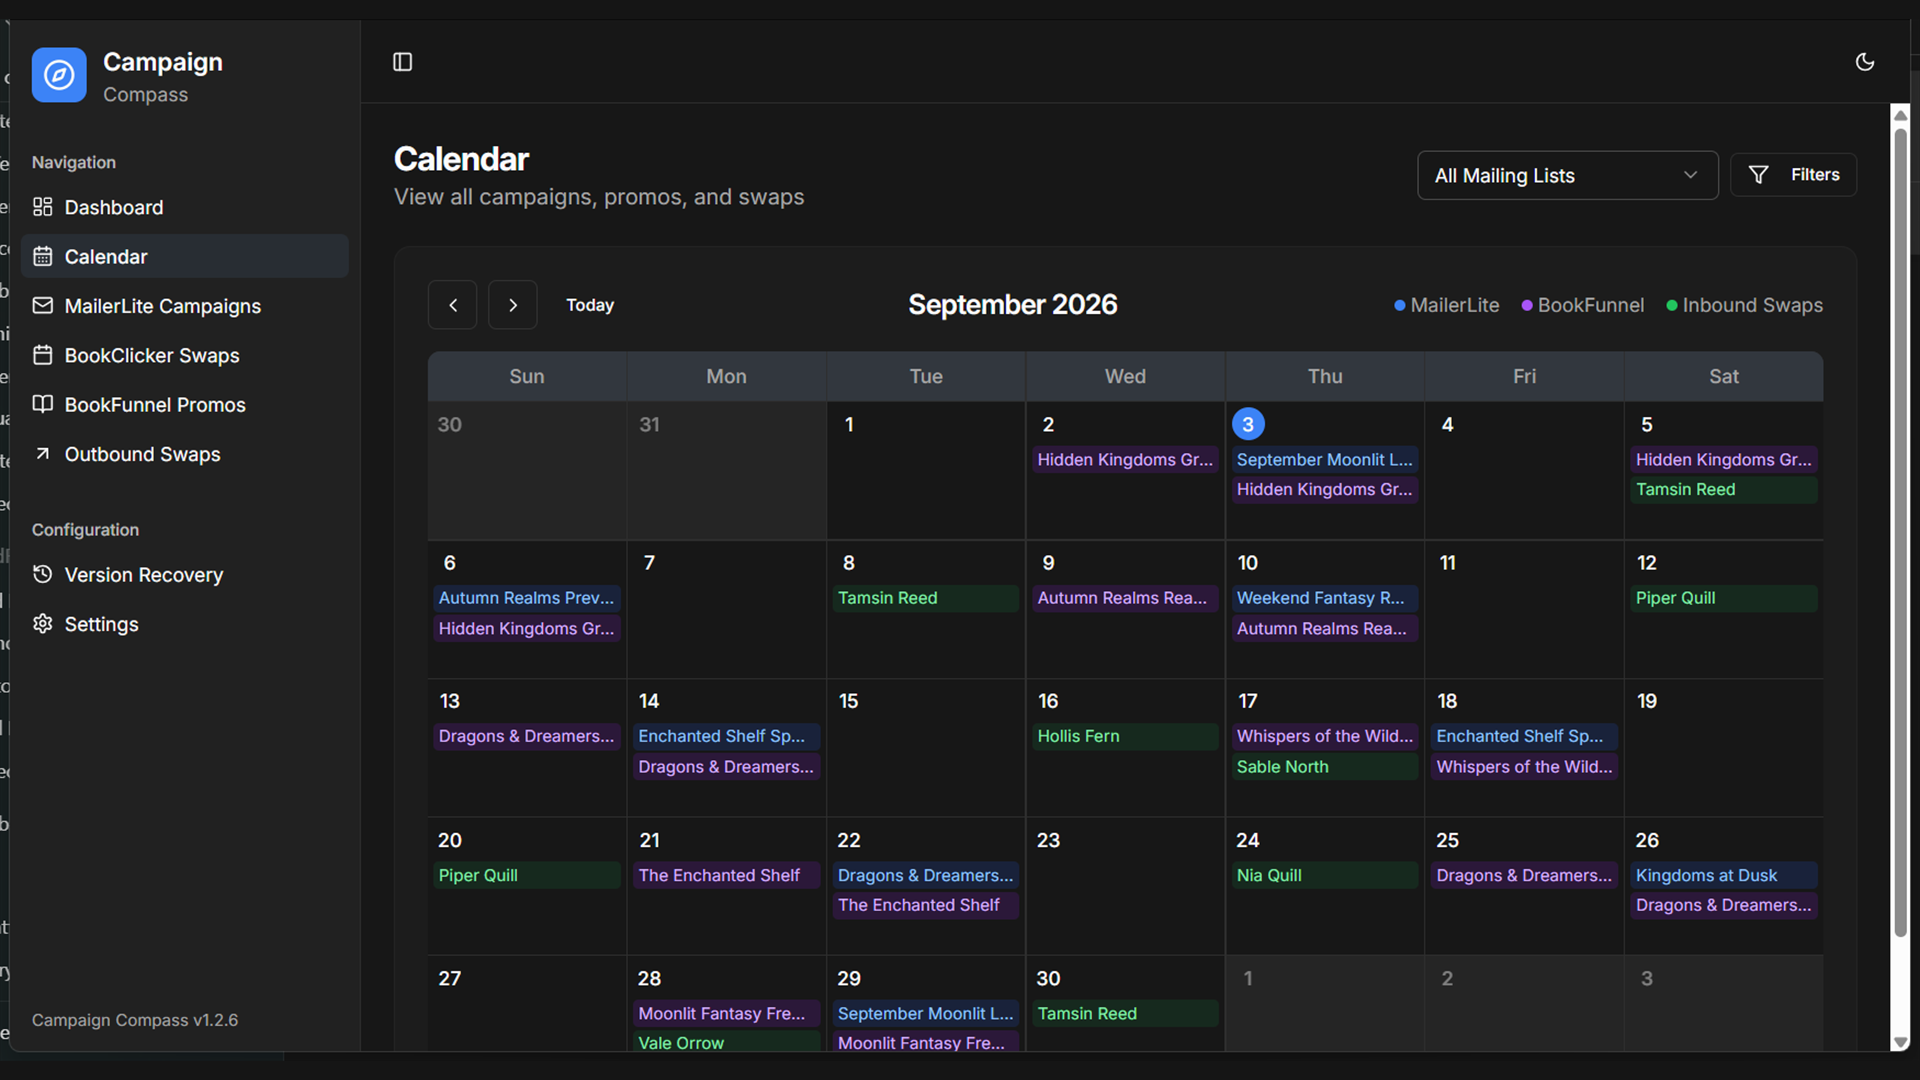Go to previous month chevron
Screen dimensions: 1920x1080
[453, 305]
